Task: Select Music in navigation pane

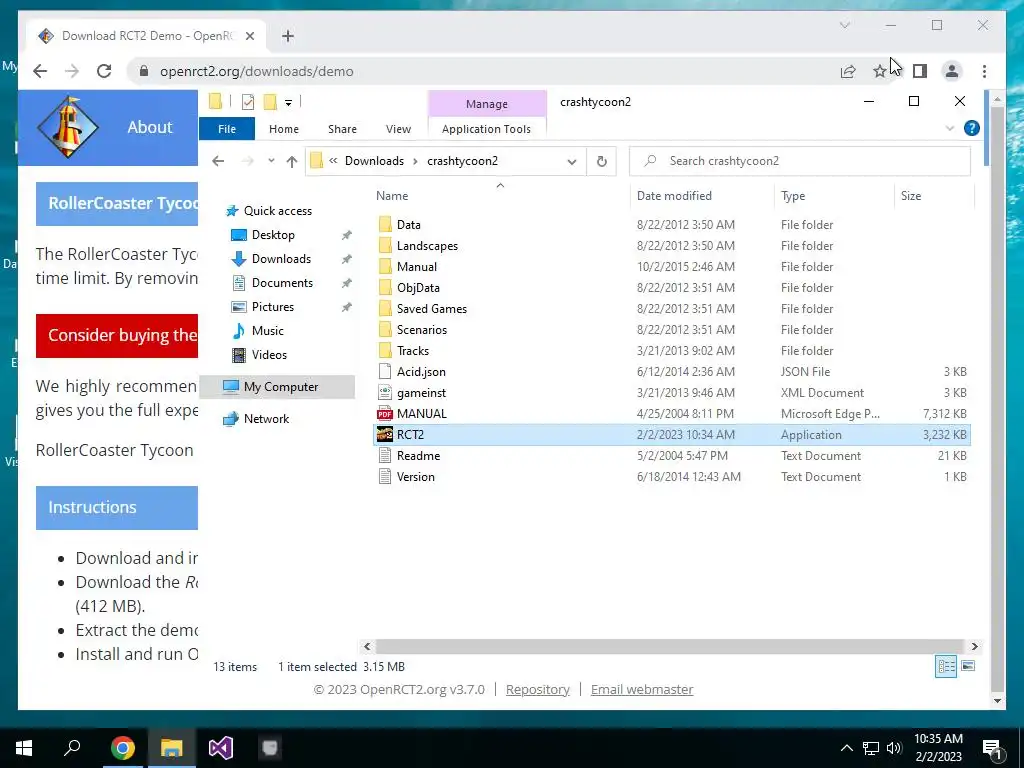Action: coord(267,330)
